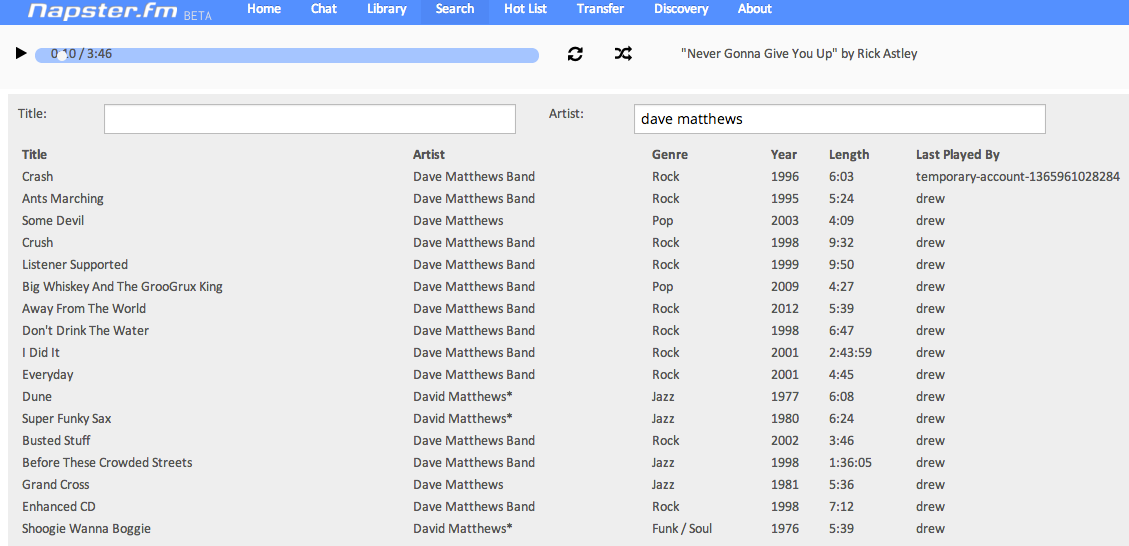Select Shoogie Wanna Boggie in results
The width and height of the screenshot is (1129, 546).
pyautogui.click(x=87, y=529)
